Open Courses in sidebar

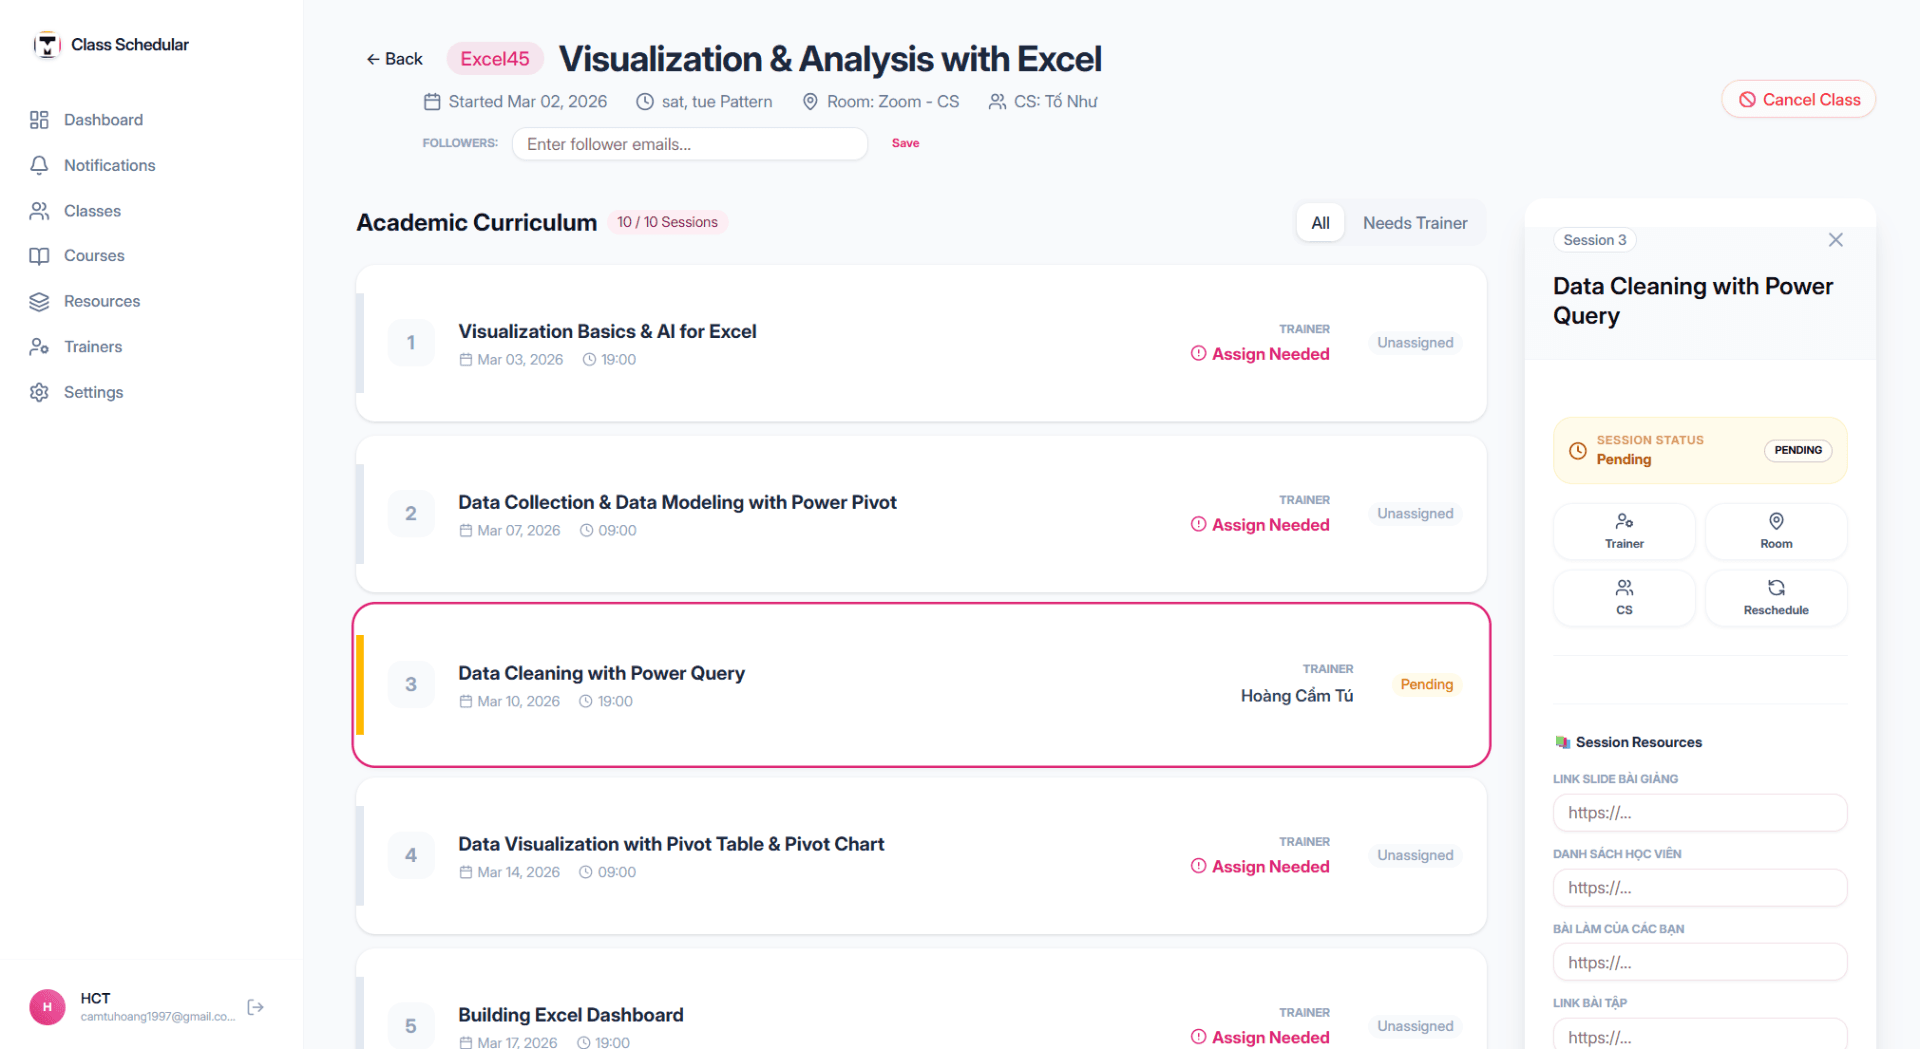coord(94,256)
